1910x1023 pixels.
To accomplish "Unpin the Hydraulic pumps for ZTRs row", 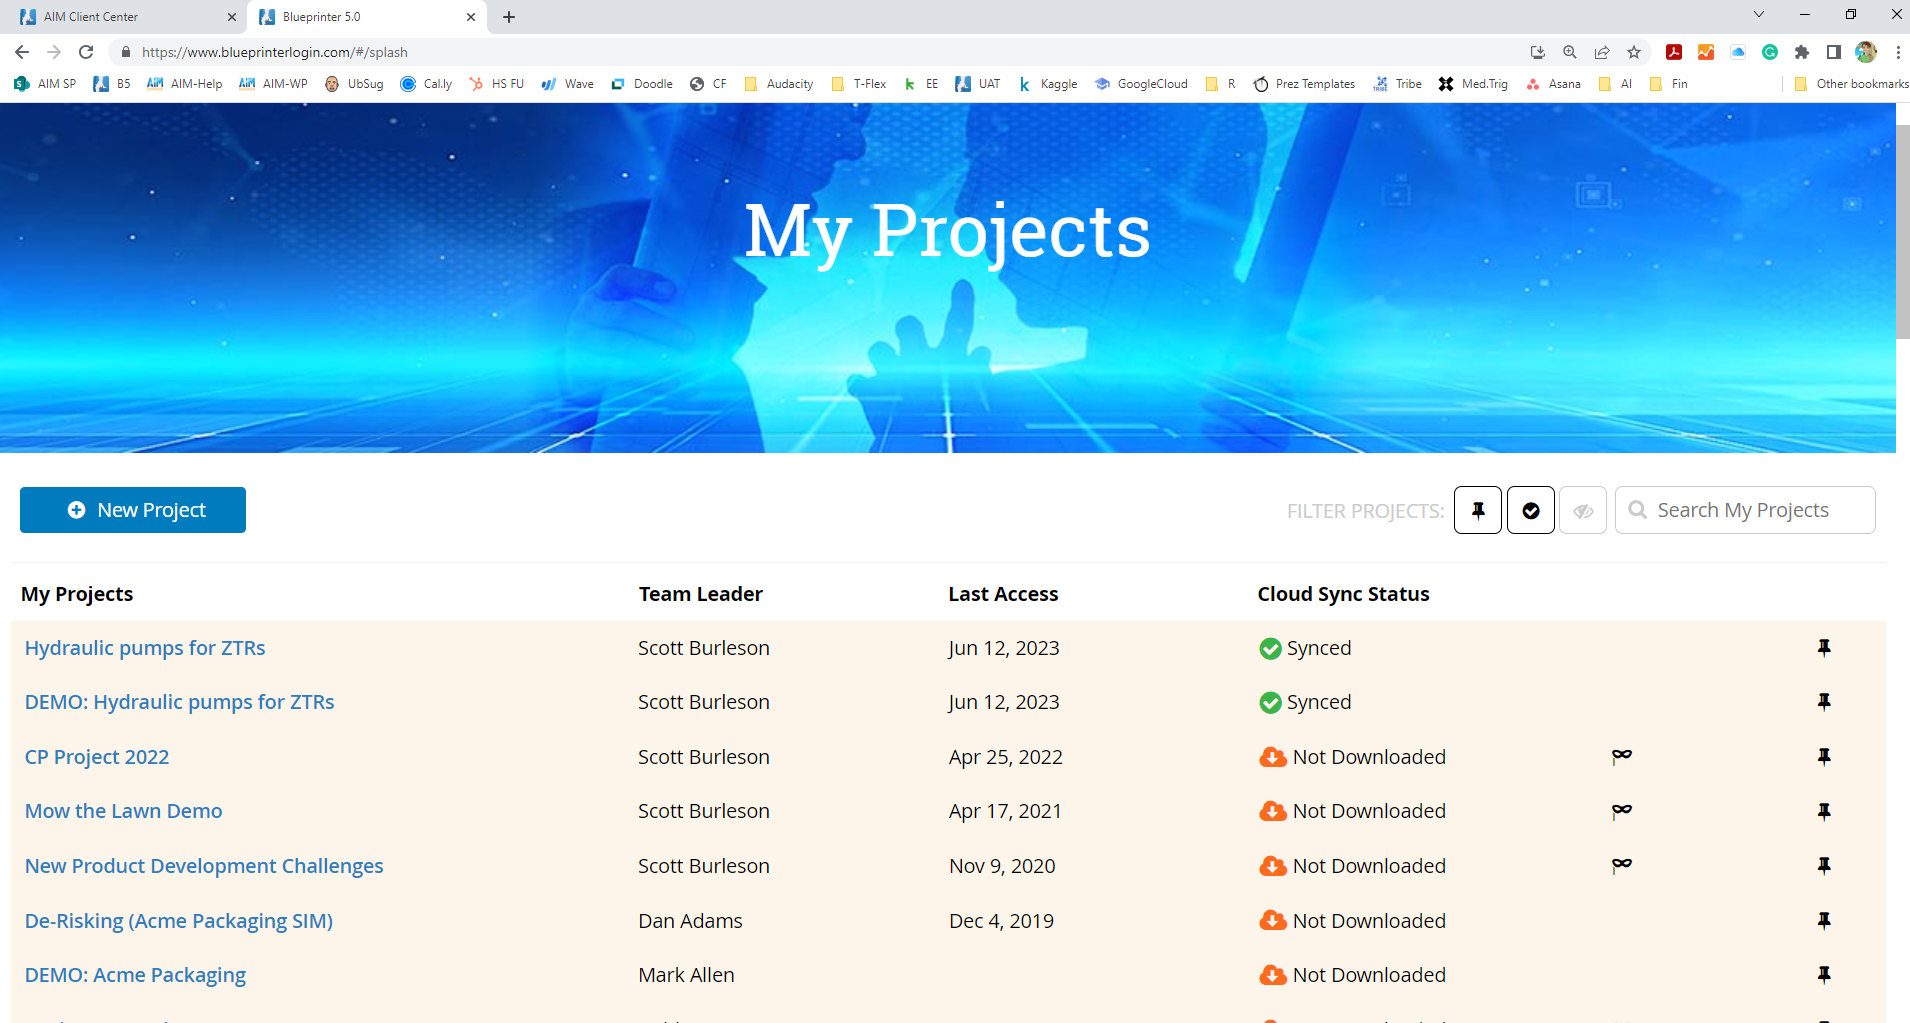I will pyautogui.click(x=1824, y=648).
